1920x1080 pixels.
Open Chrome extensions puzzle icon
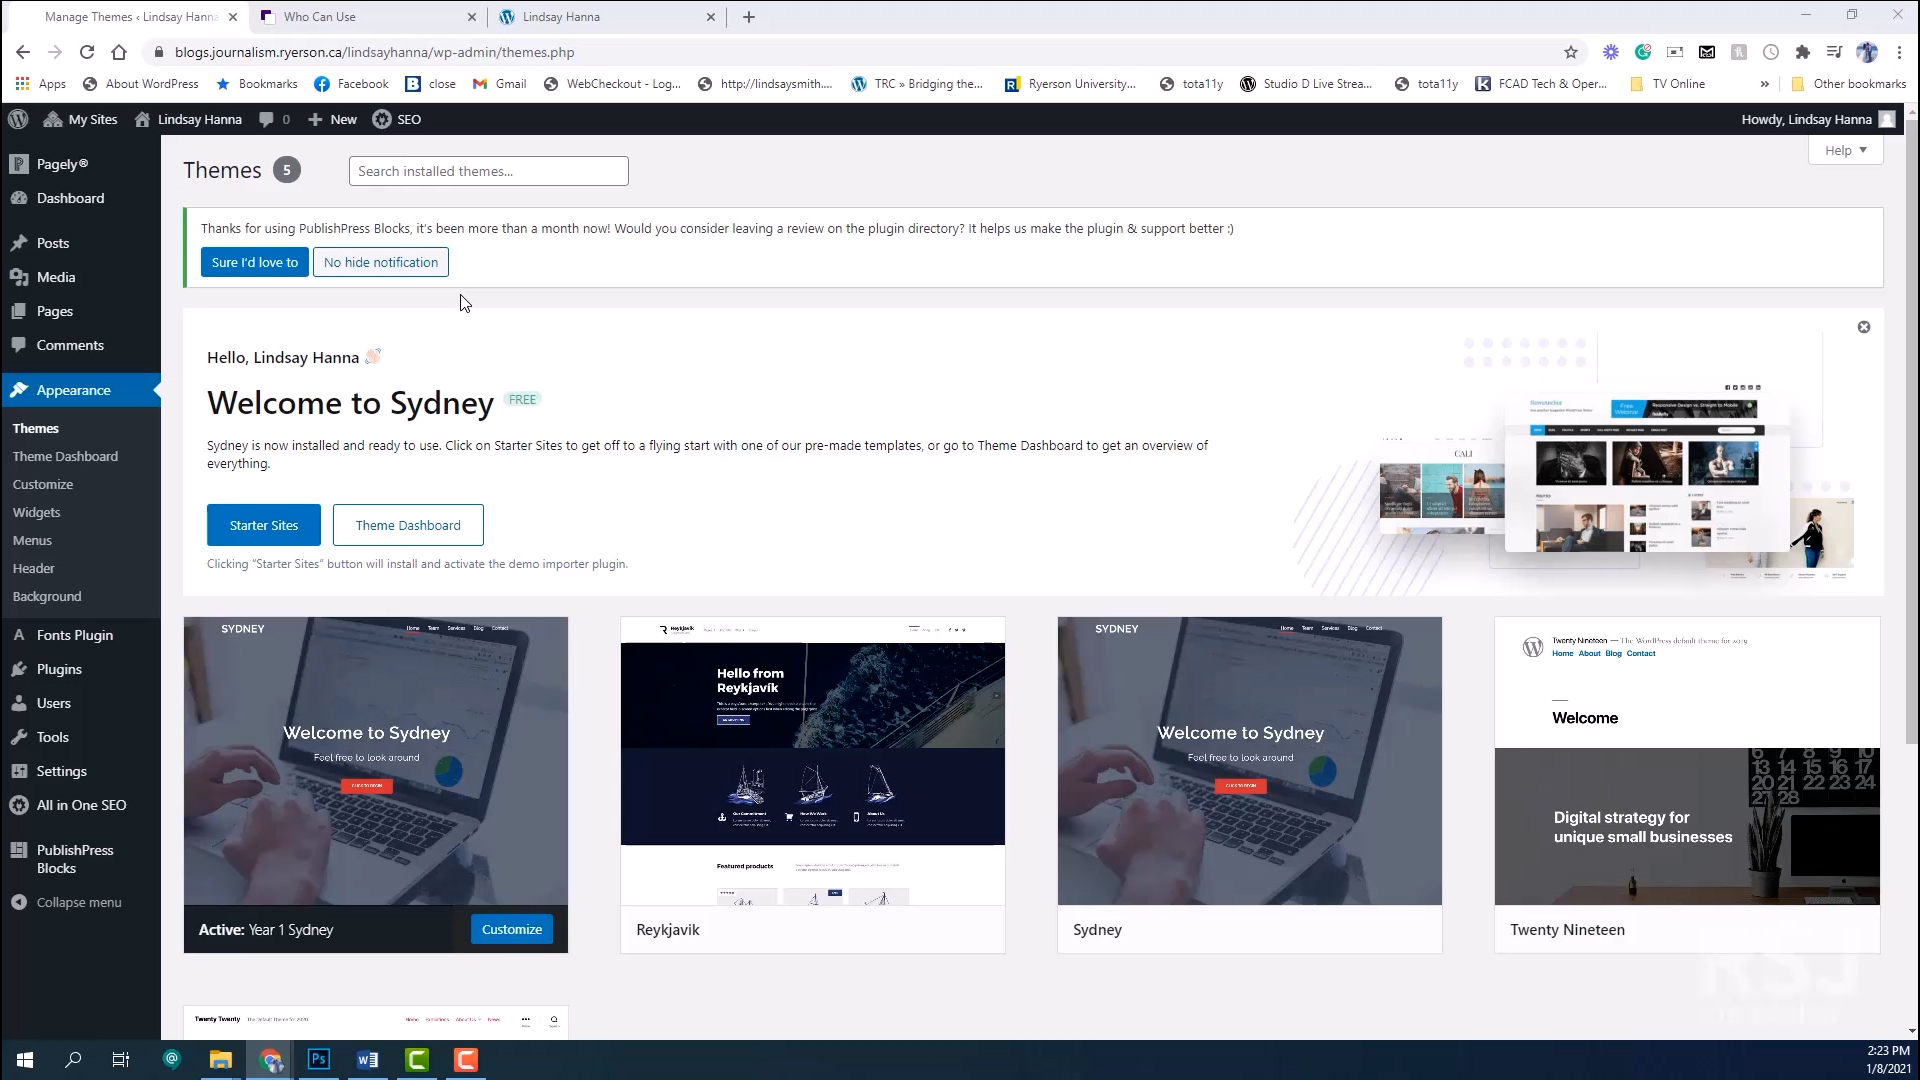[1803, 52]
